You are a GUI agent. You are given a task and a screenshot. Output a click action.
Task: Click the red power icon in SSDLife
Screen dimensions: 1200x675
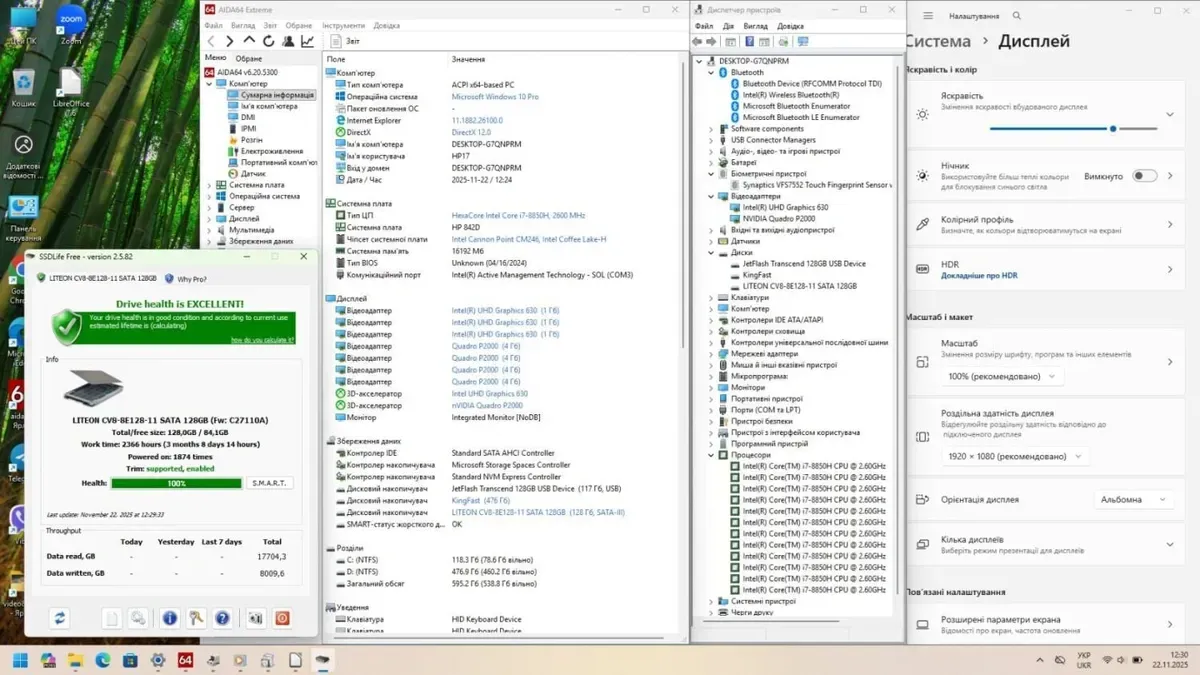pos(282,618)
